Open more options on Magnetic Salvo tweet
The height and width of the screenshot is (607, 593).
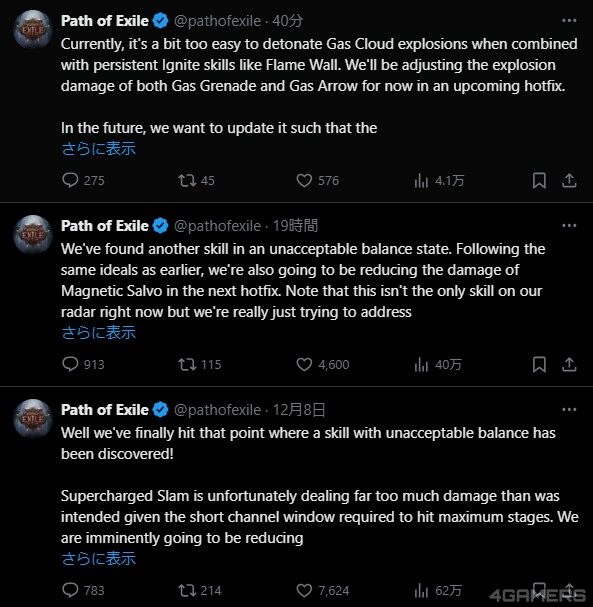click(569, 225)
